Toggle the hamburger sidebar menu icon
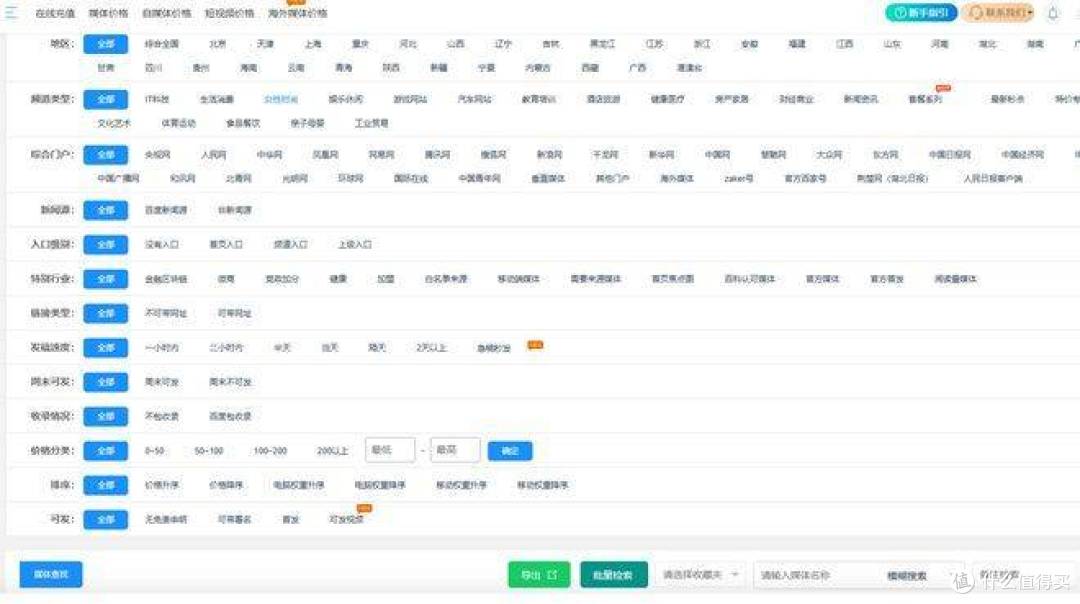1080x604 pixels. 11,12
